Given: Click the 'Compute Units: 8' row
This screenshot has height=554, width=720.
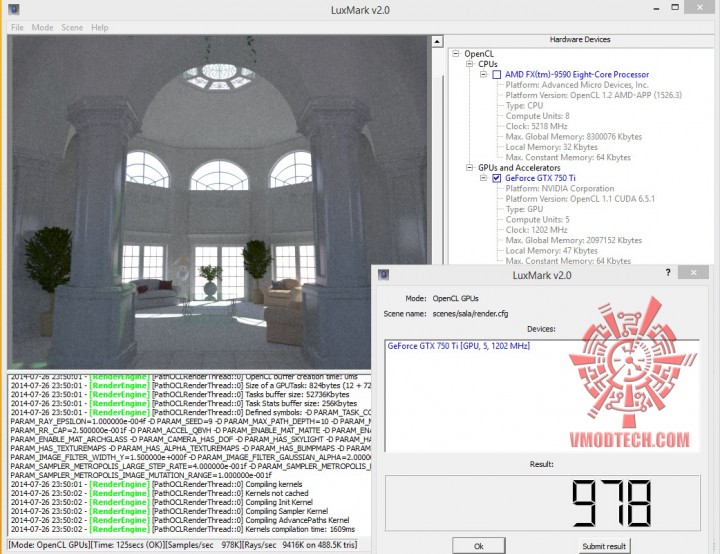Looking at the screenshot, I should tap(537, 116).
